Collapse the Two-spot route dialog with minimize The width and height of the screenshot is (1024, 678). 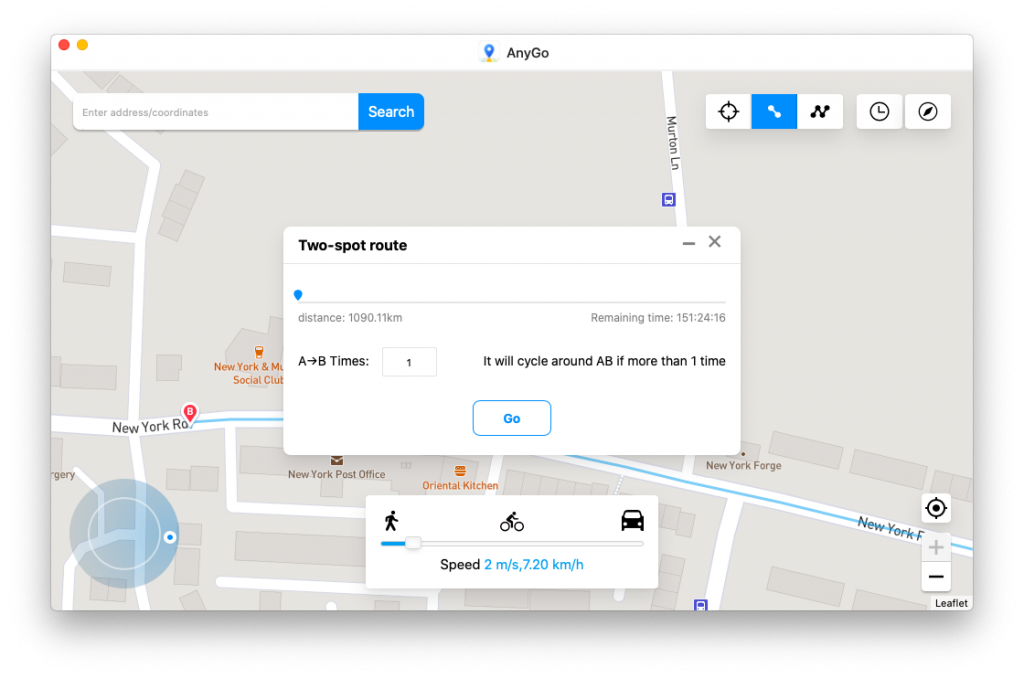(688, 242)
